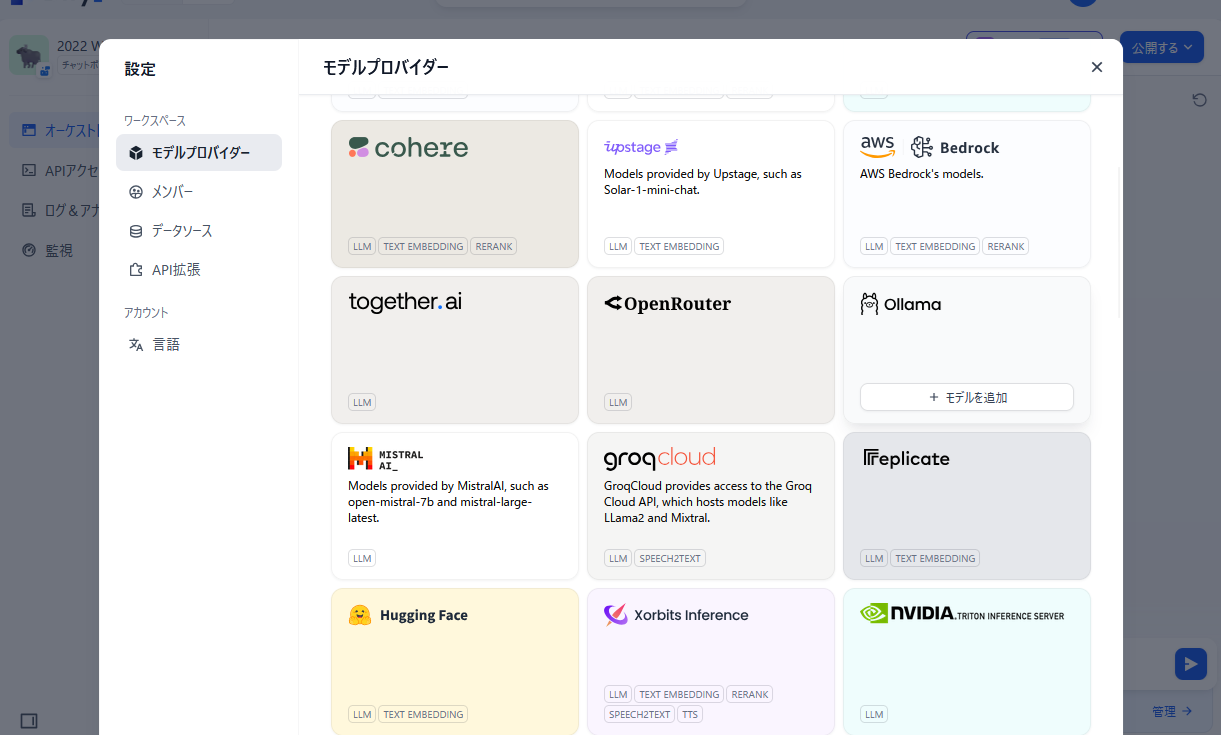
Task: Select the Xorbits Inference logo
Action: 676,615
